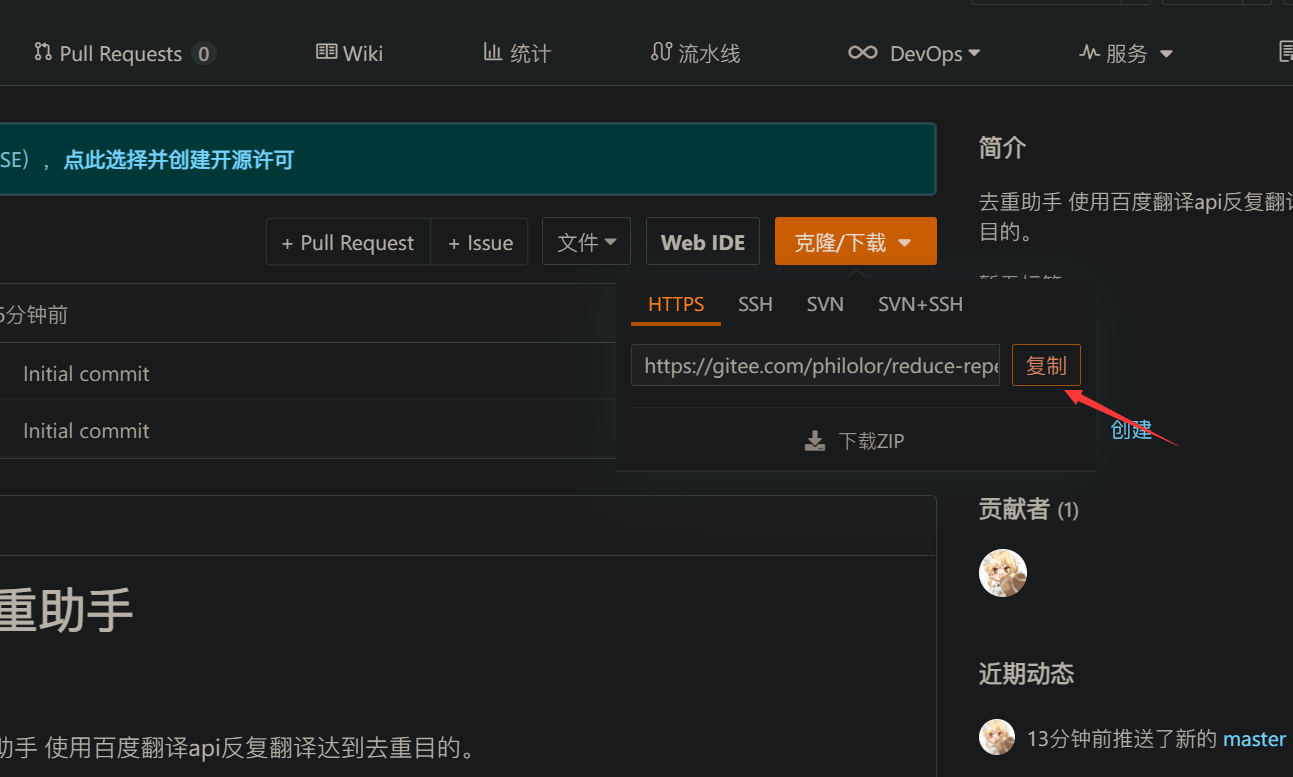Toggle the 克隆/下载 dropdown button
Image resolution: width=1293 pixels, height=777 pixels.
(855, 242)
